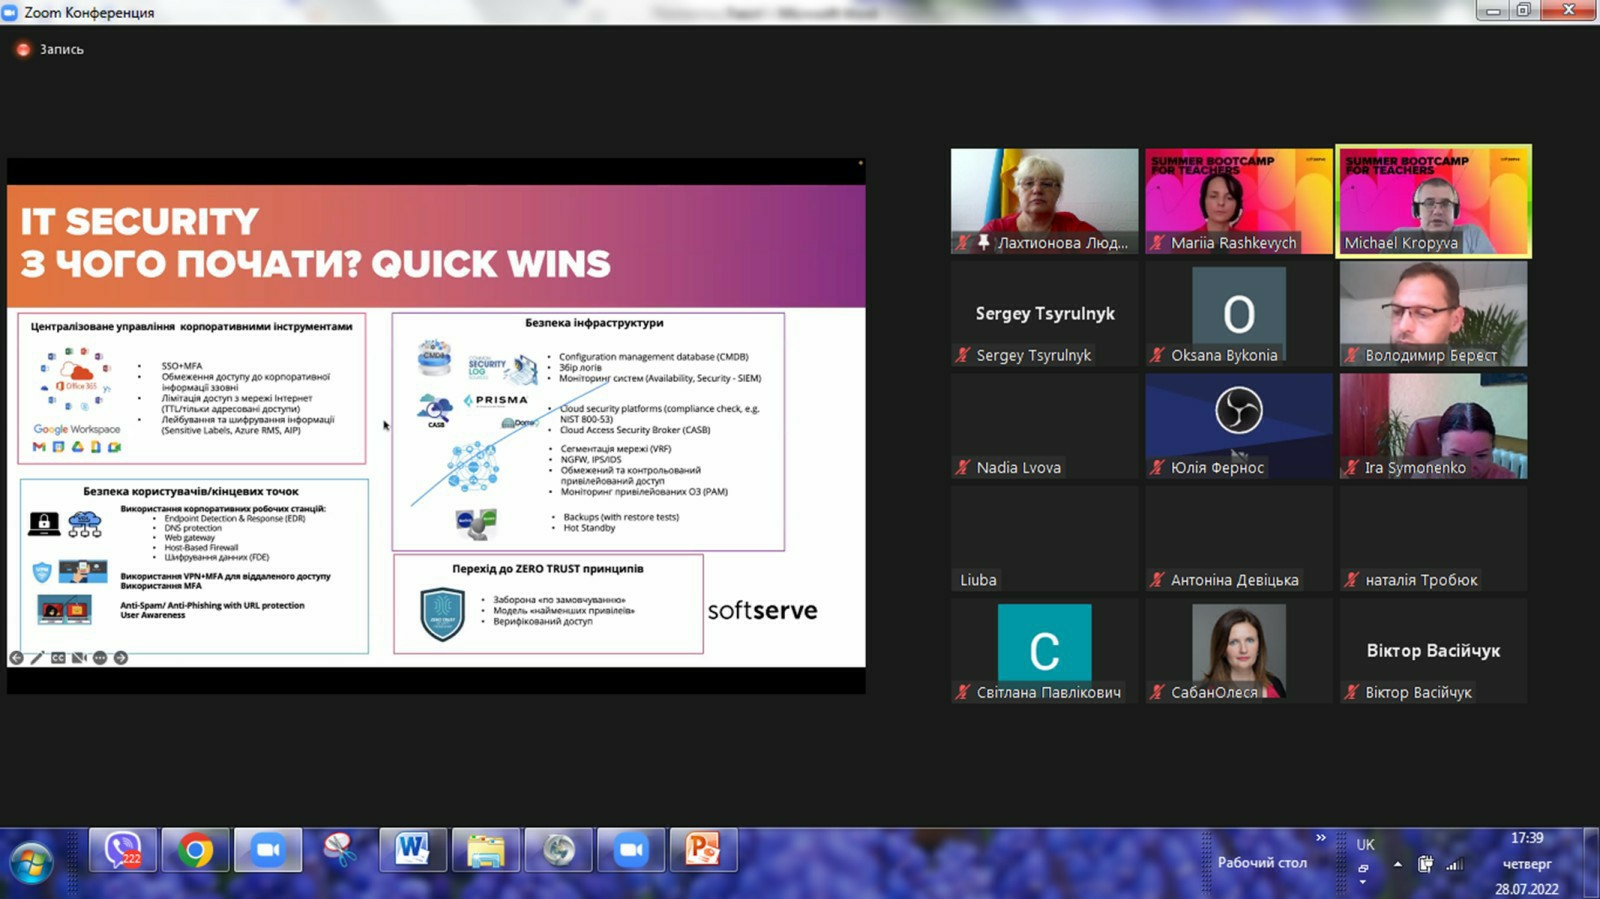Switch to PowerPoint in the taskbar
This screenshot has height=899, width=1600.
[x=703, y=851]
